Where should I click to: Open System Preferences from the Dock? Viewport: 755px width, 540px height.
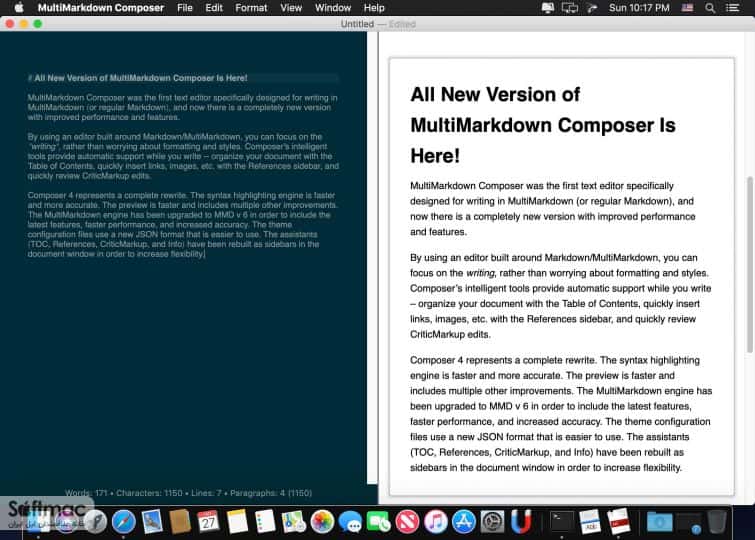[493, 522]
